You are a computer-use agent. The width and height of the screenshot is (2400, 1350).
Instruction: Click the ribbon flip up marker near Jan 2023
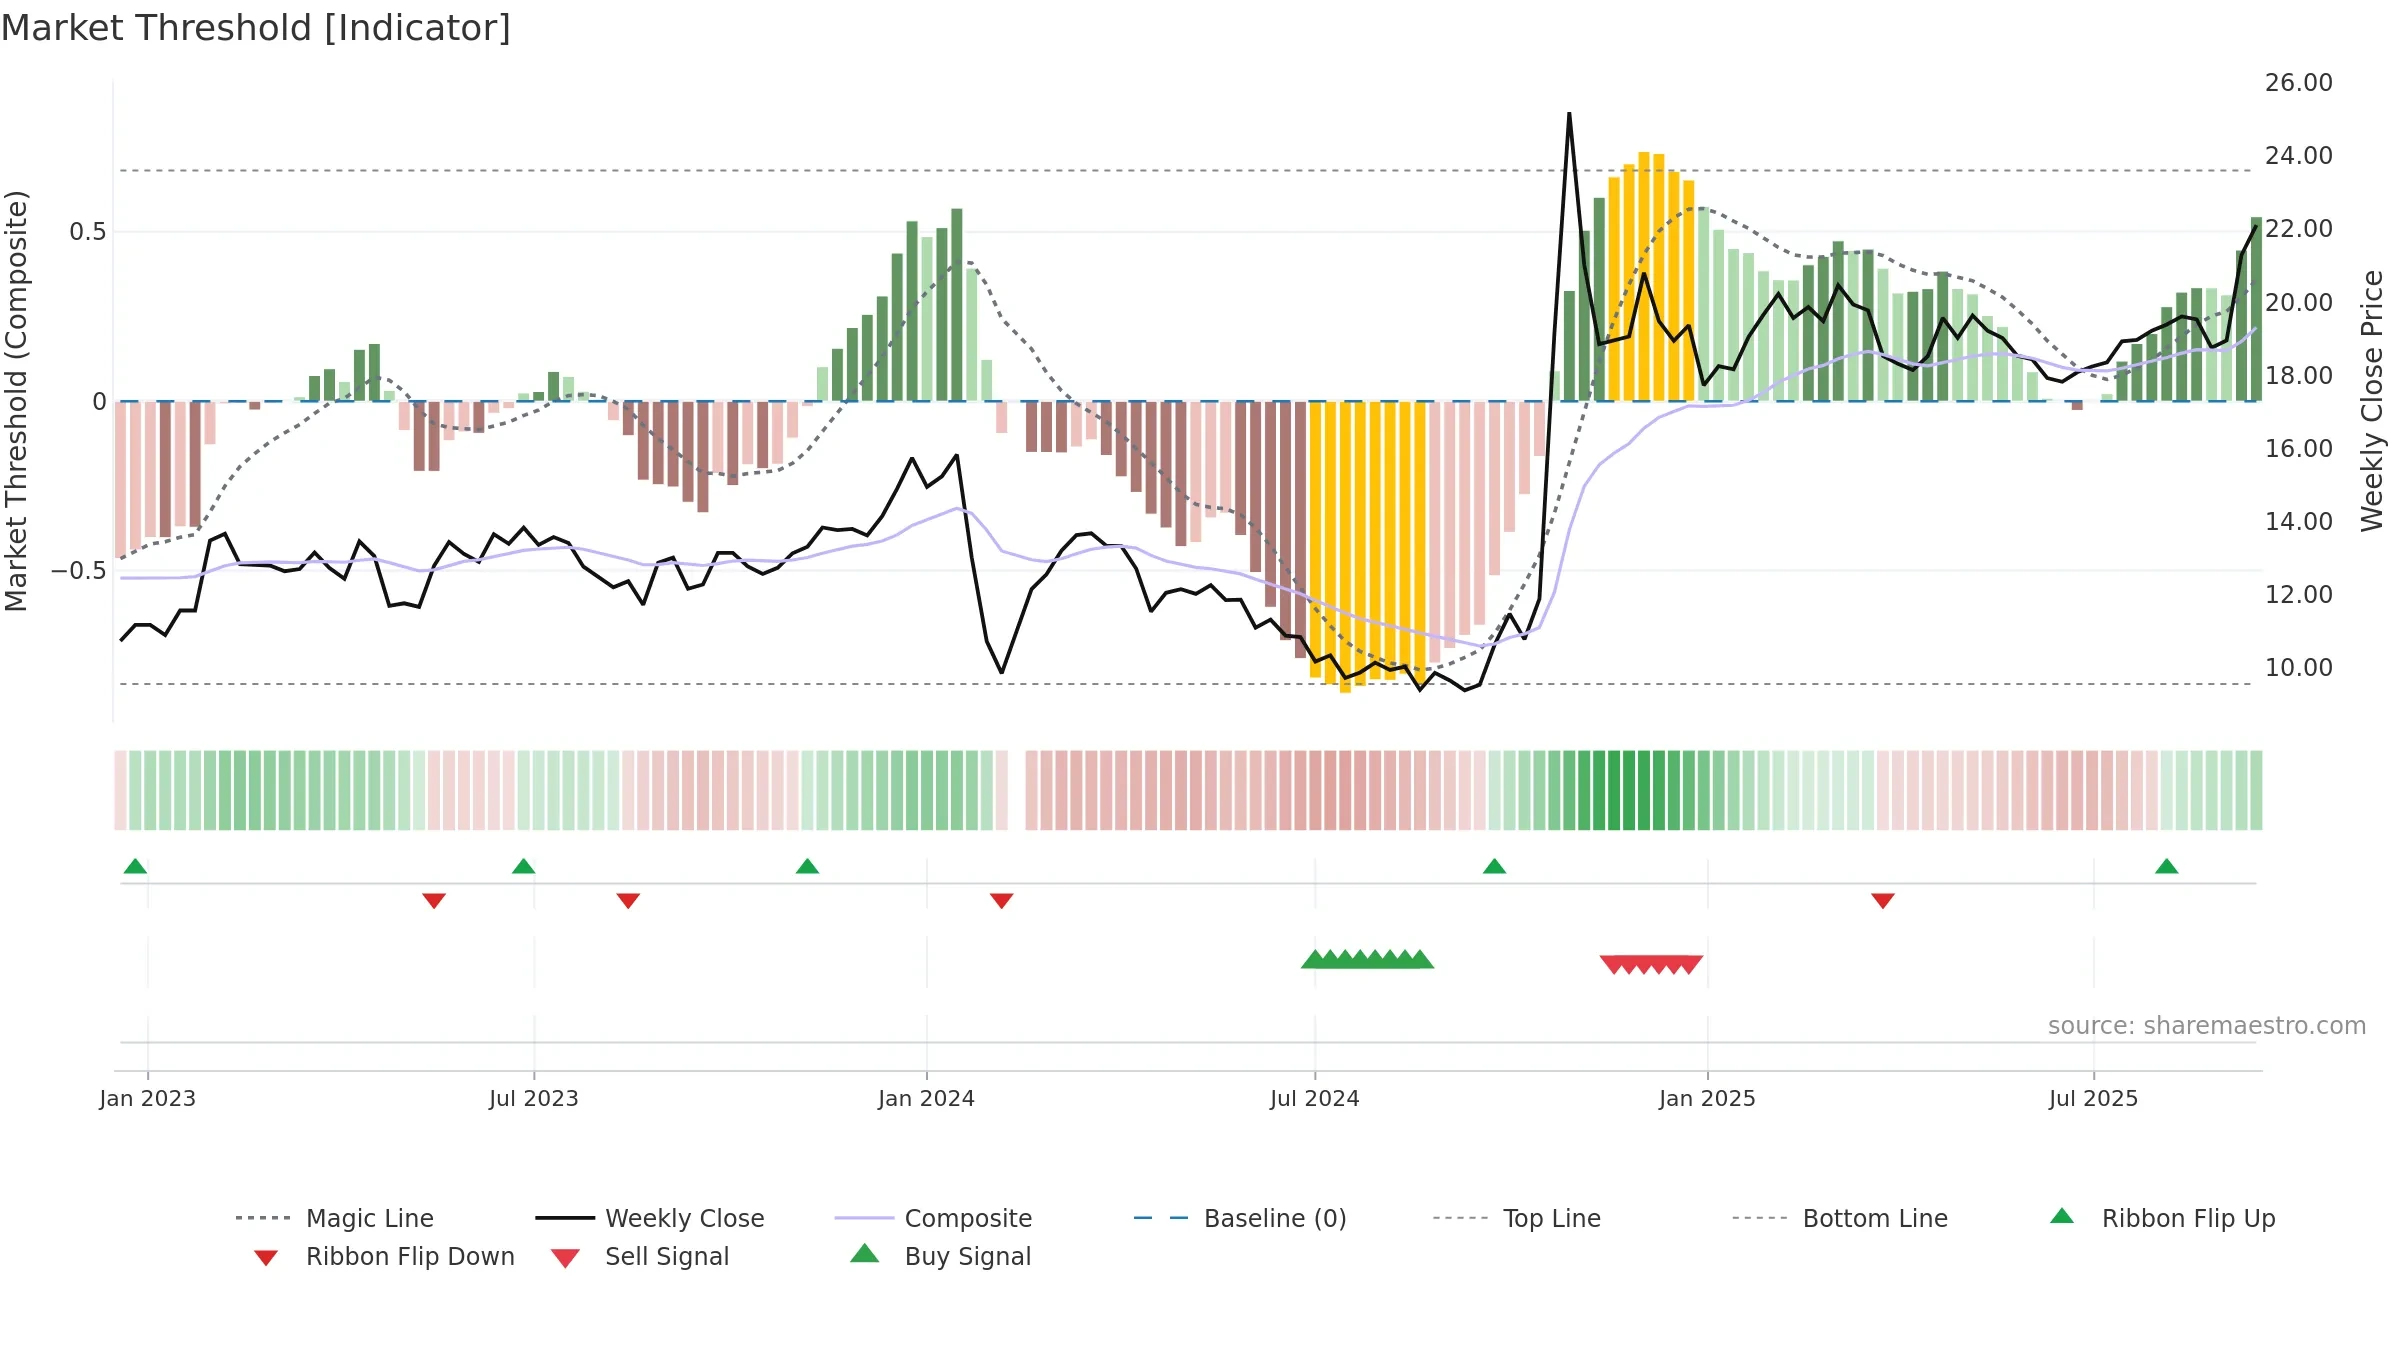(135, 866)
